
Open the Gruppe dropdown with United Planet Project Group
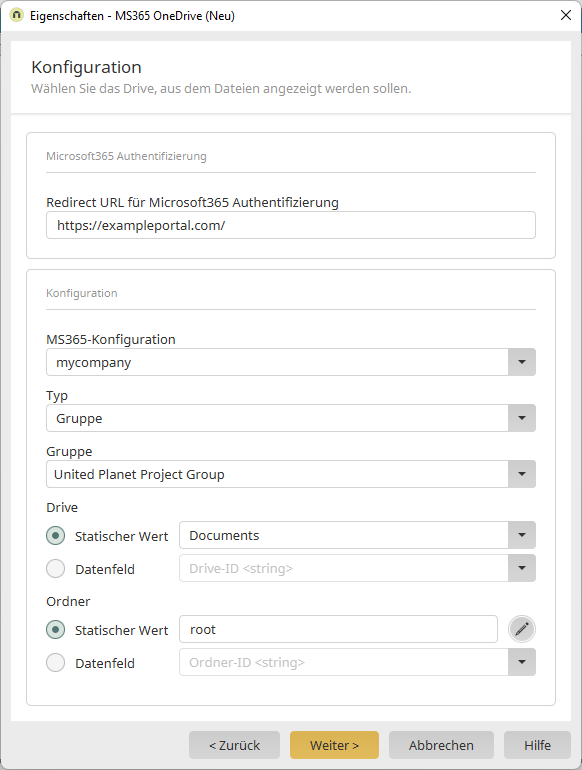click(x=522, y=474)
